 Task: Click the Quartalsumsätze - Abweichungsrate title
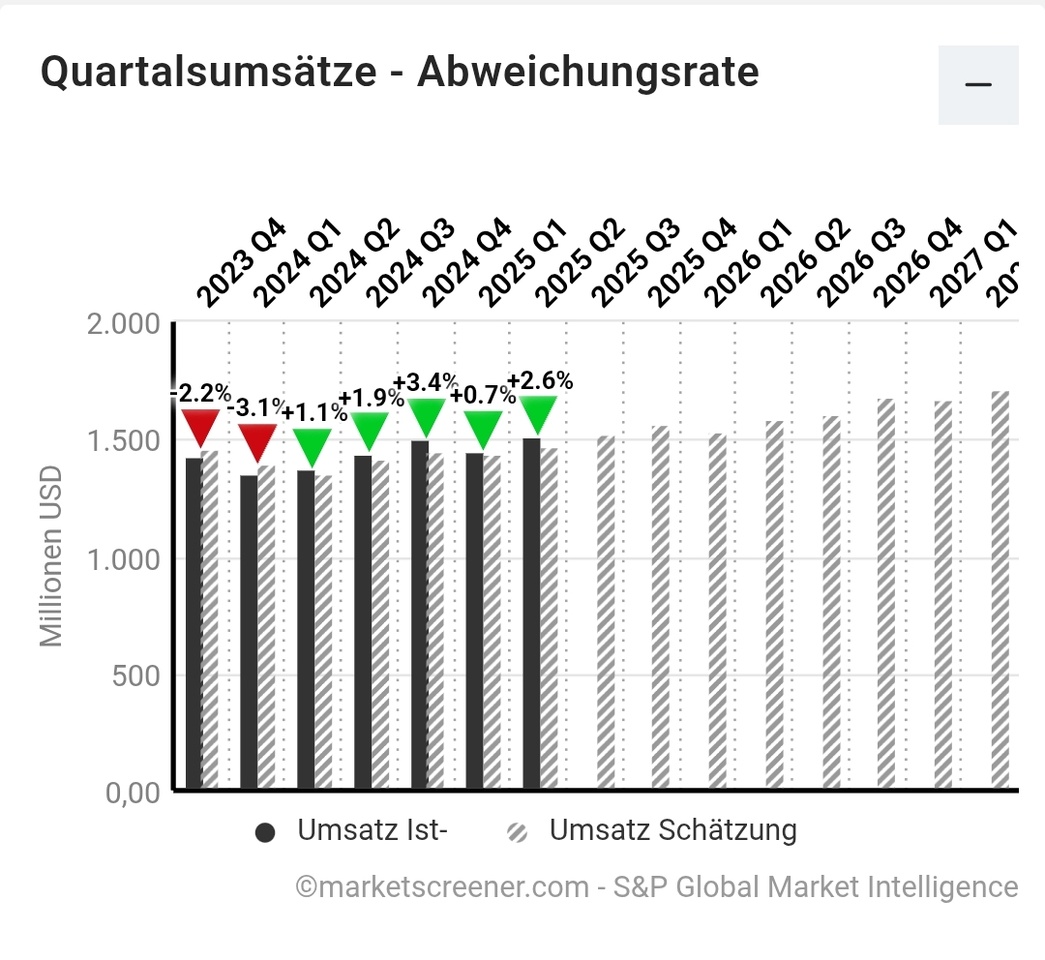[399, 73]
